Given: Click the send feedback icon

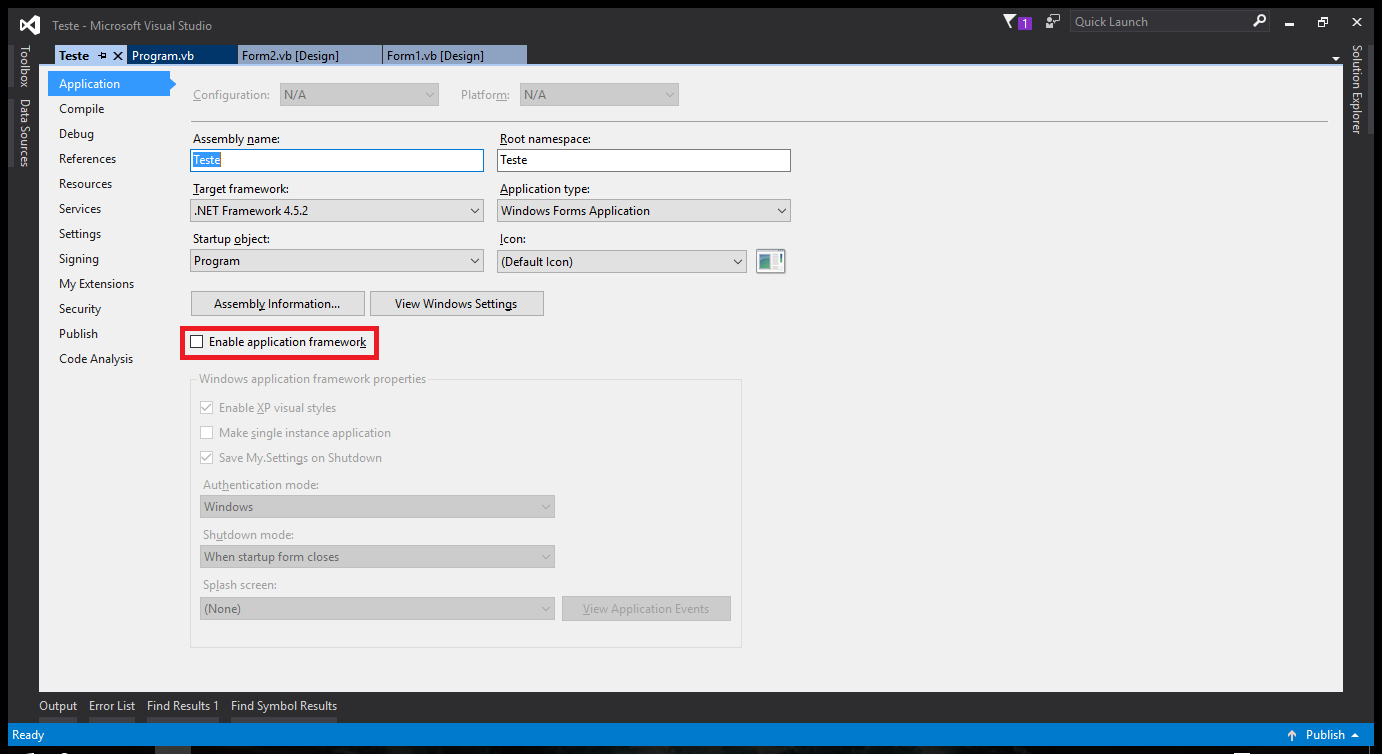Looking at the screenshot, I should pyautogui.click(x=1053, y=21).
